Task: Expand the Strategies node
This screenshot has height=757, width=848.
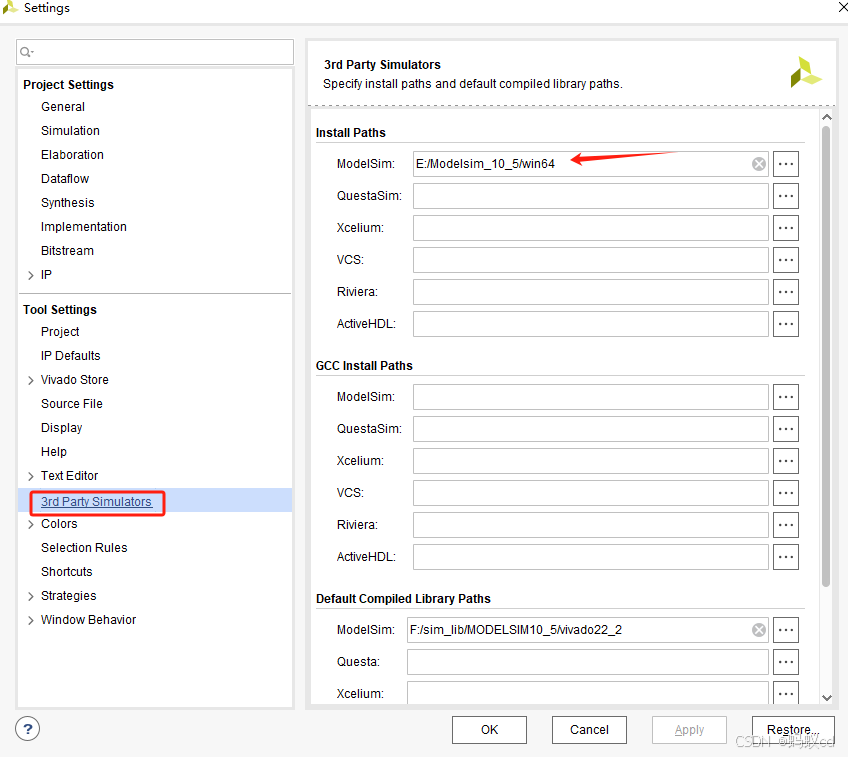Action: 31,596
